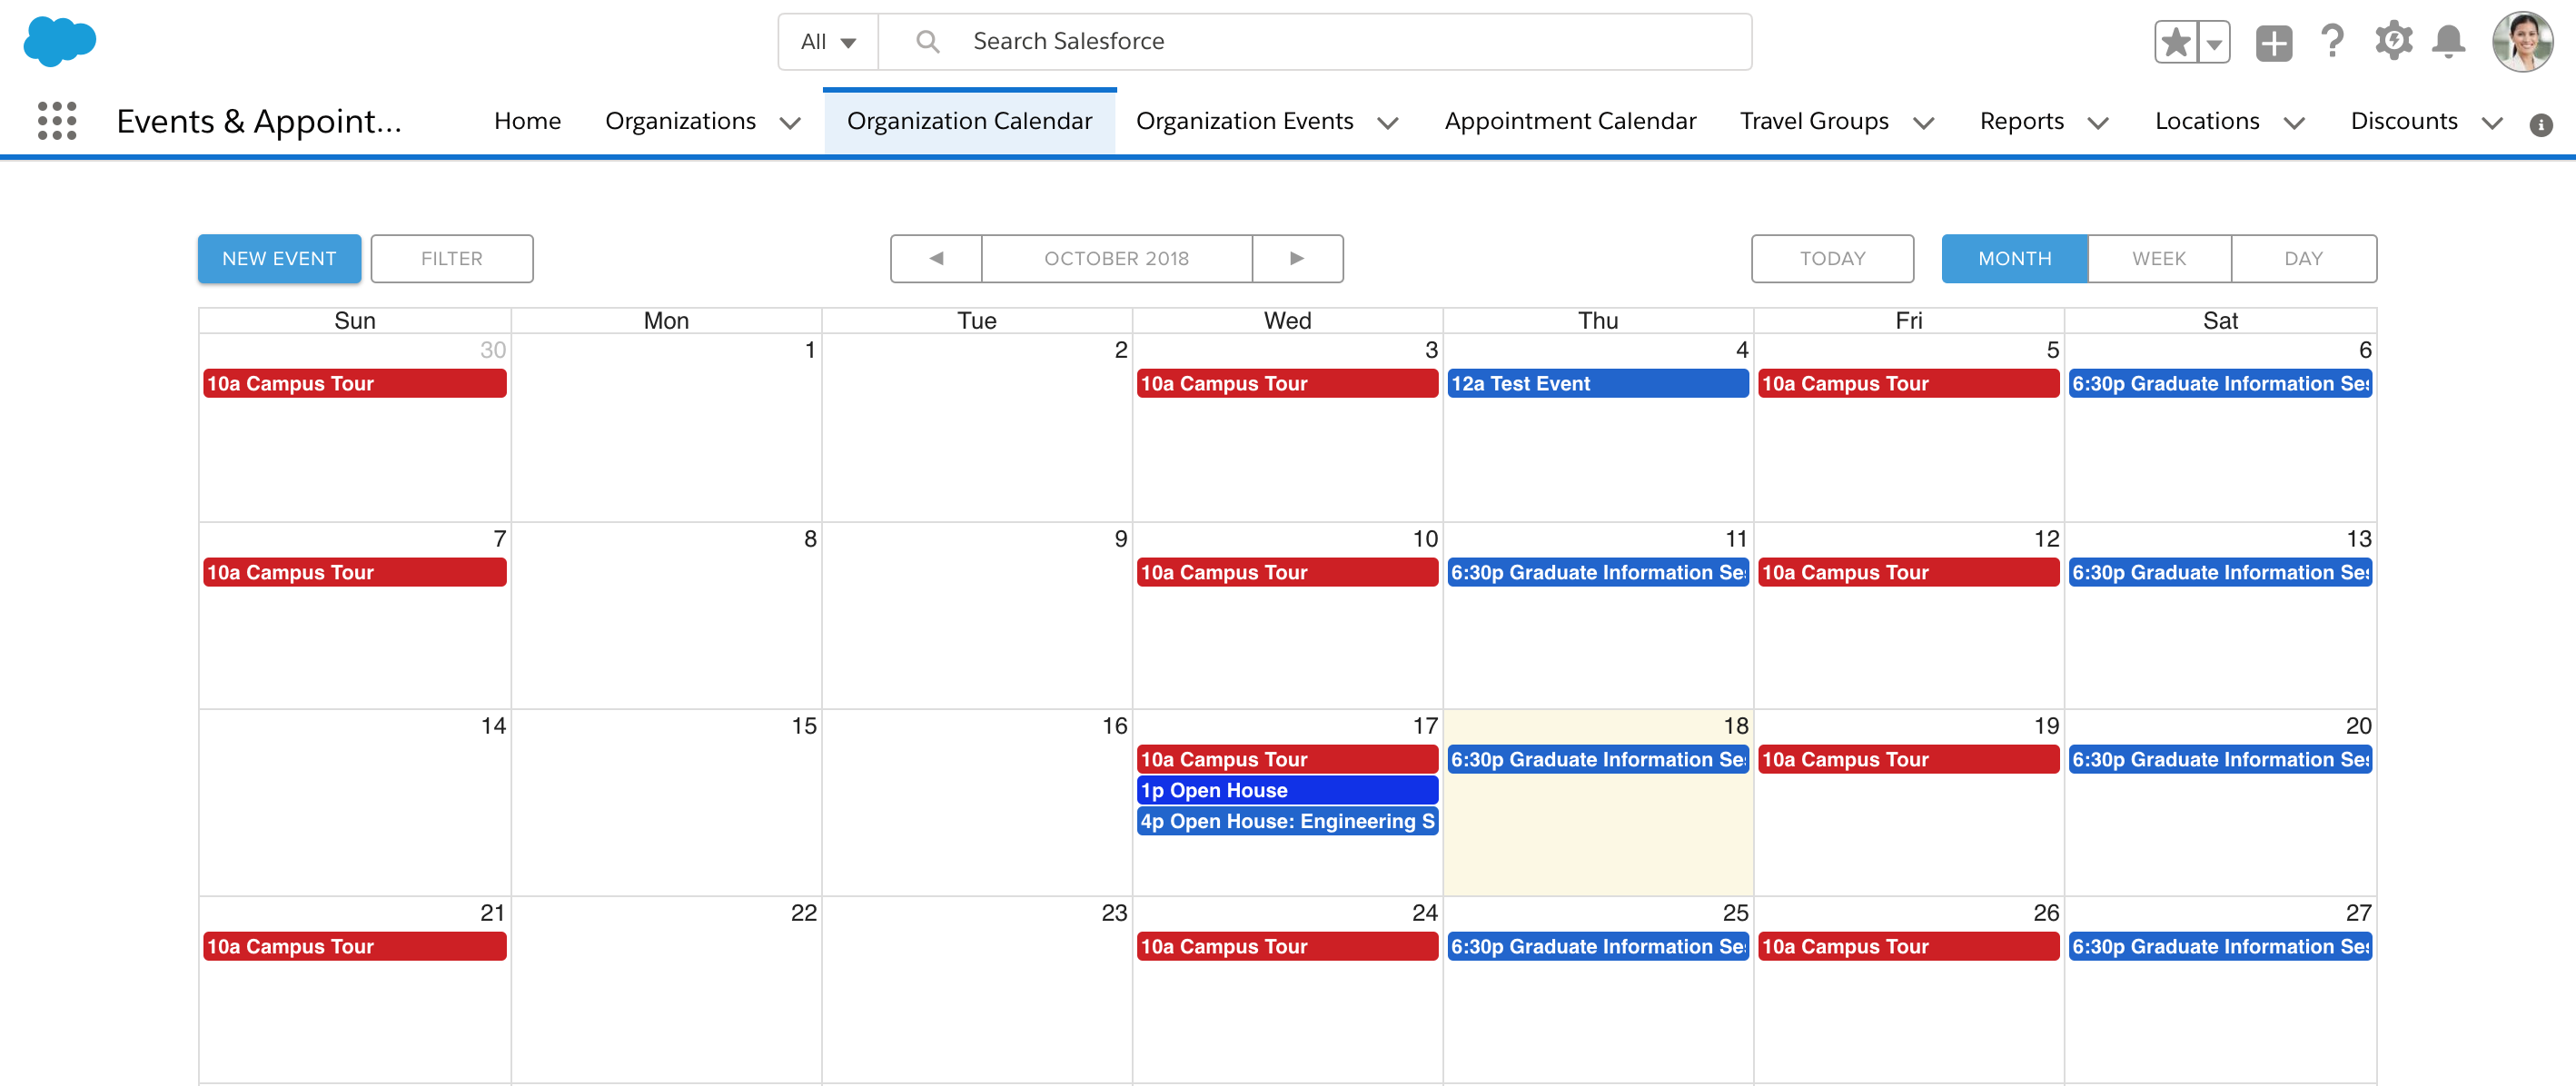Click the search magnifier icon

927,41
